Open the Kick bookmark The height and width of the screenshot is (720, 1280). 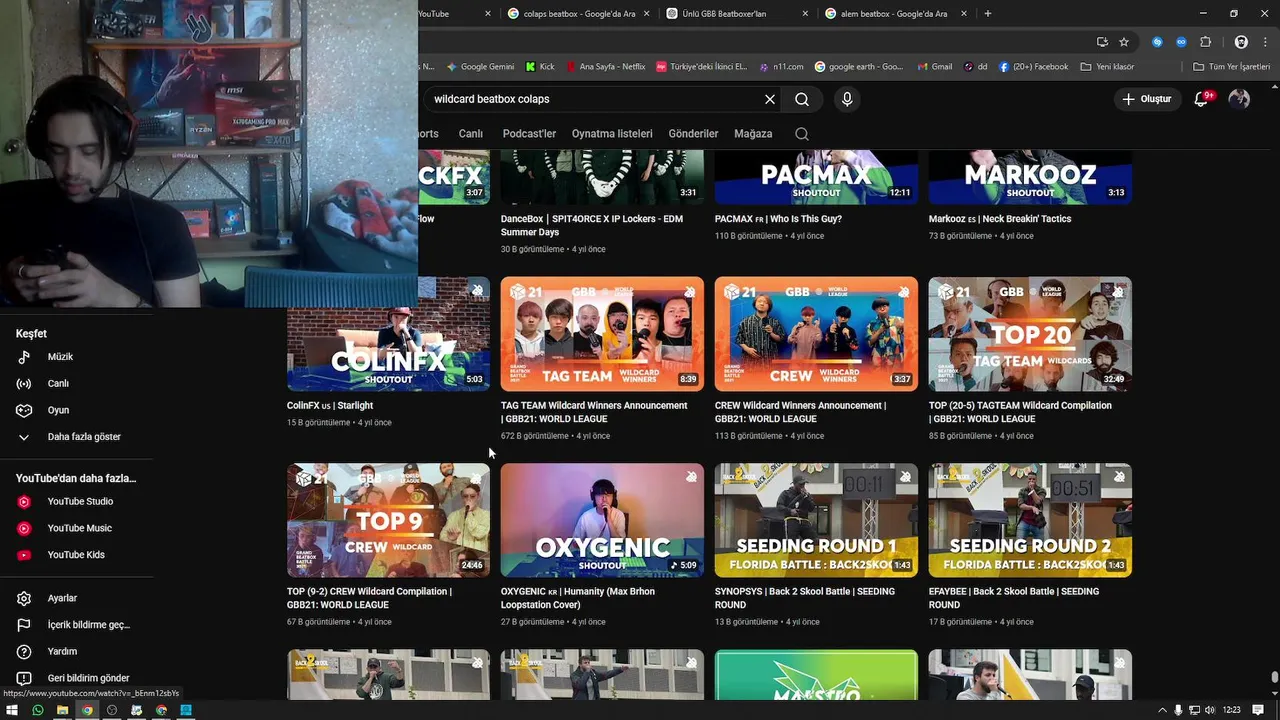click(540, 67)
